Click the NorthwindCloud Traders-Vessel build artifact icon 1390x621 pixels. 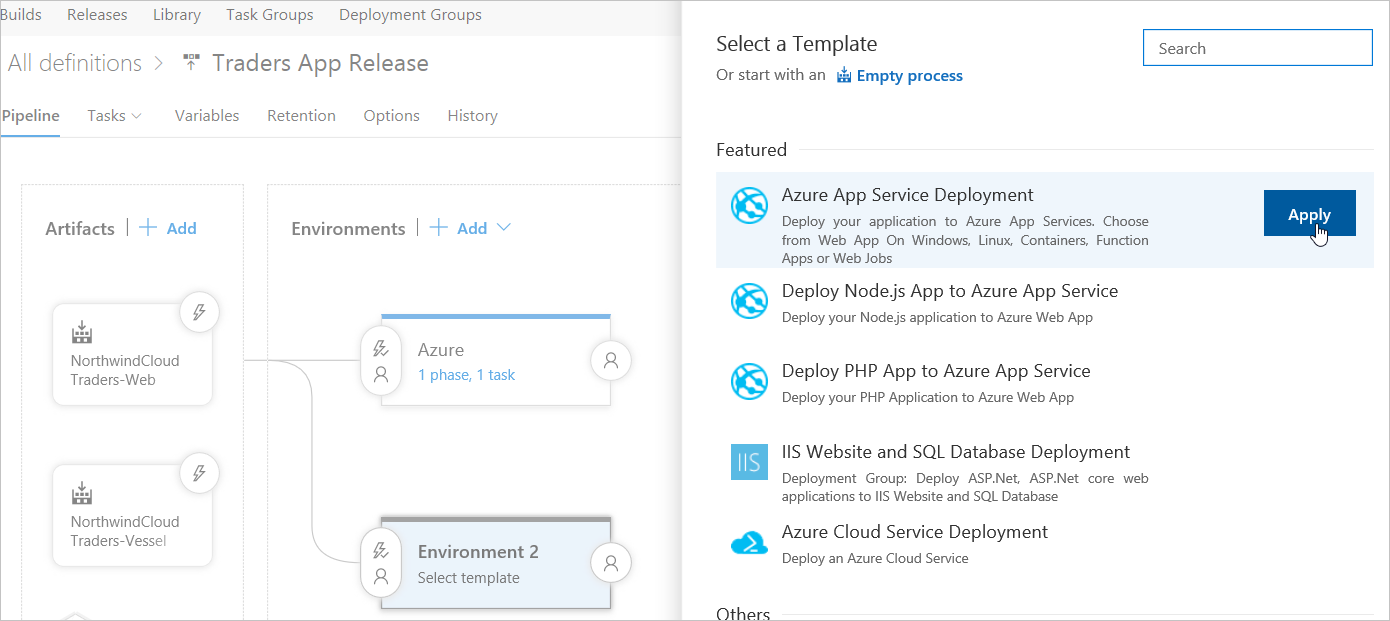(81, 493)
